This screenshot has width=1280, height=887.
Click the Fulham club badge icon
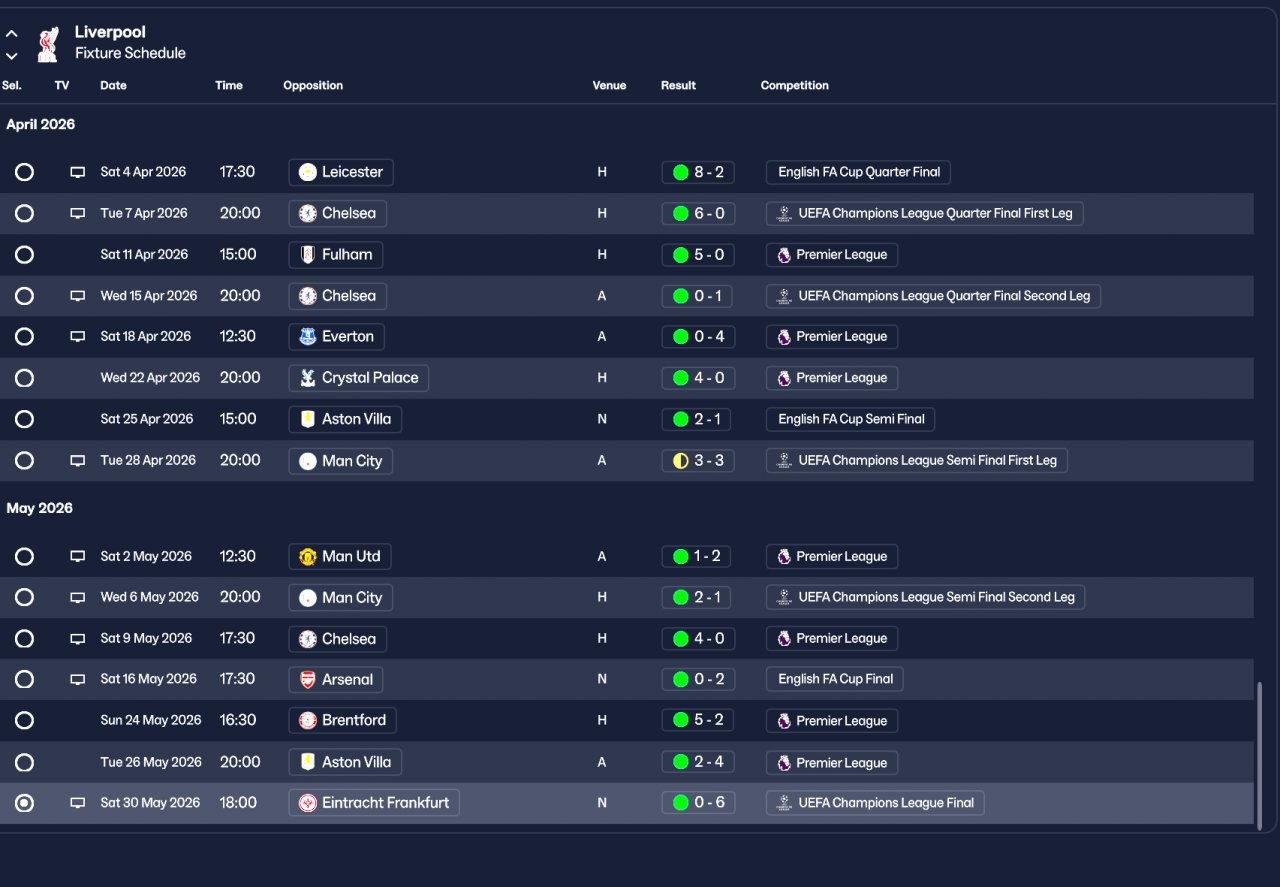[x=307, y=255]
